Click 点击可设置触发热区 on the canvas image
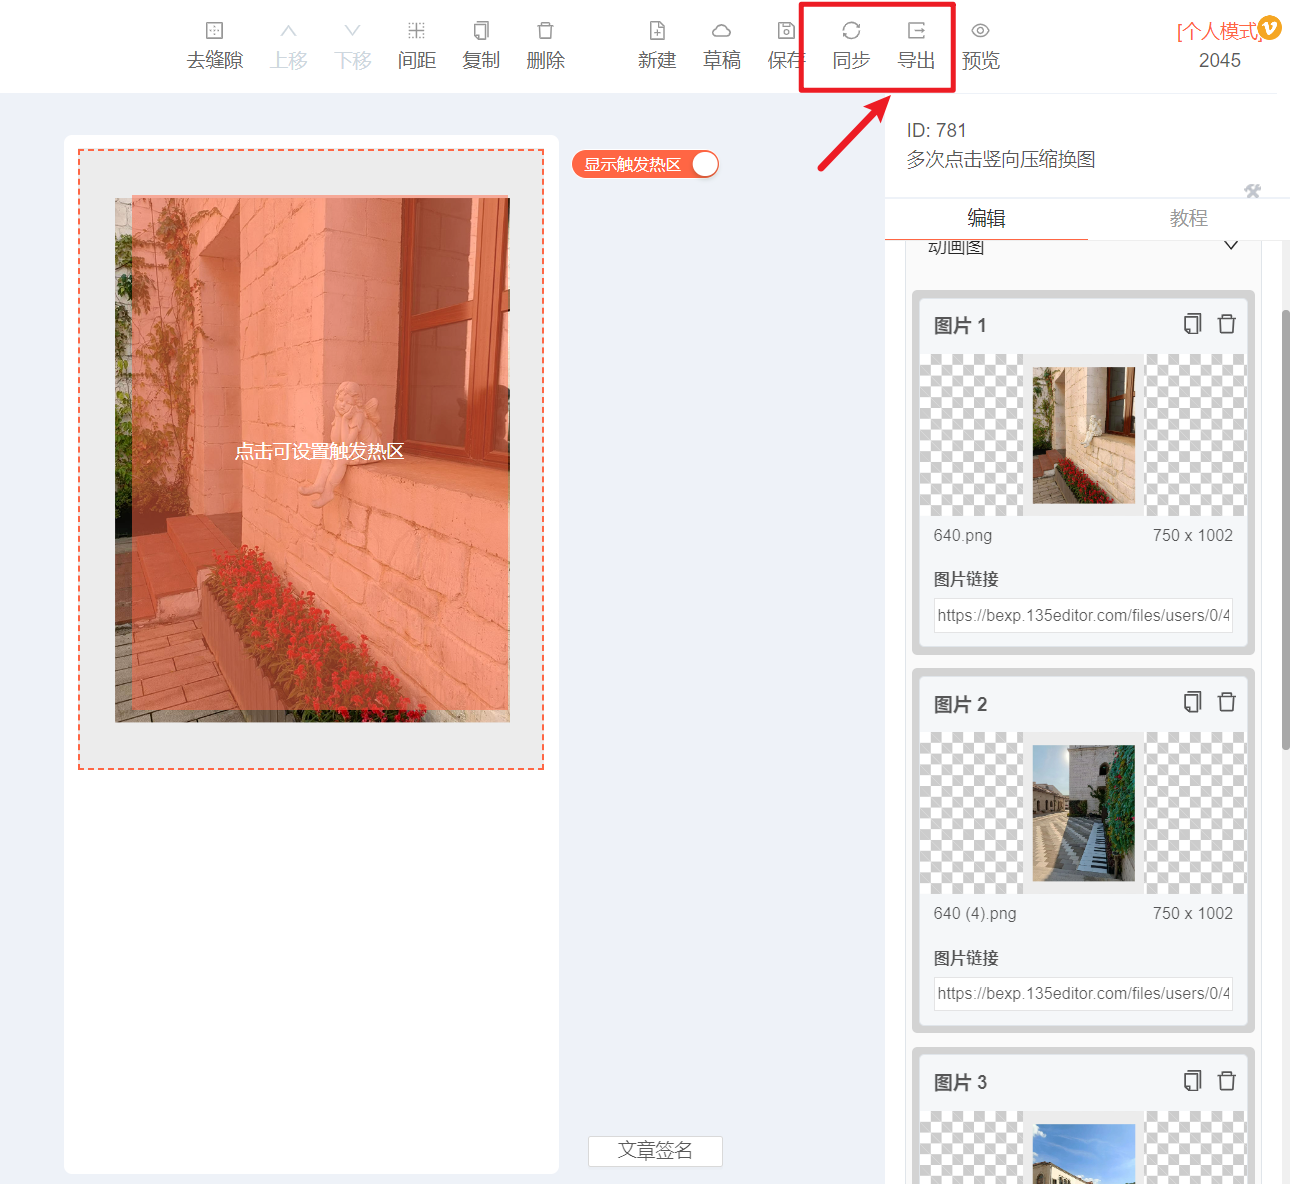Image resolution: width=1290 pixels, height=1184 pixels. [319, 452]
